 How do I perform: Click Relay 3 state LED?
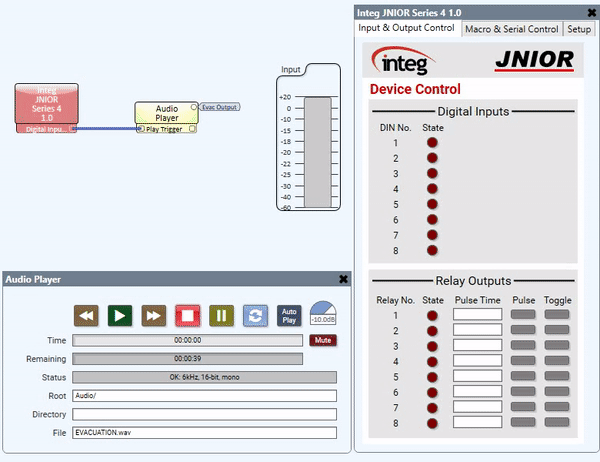[x=432, y=346]
